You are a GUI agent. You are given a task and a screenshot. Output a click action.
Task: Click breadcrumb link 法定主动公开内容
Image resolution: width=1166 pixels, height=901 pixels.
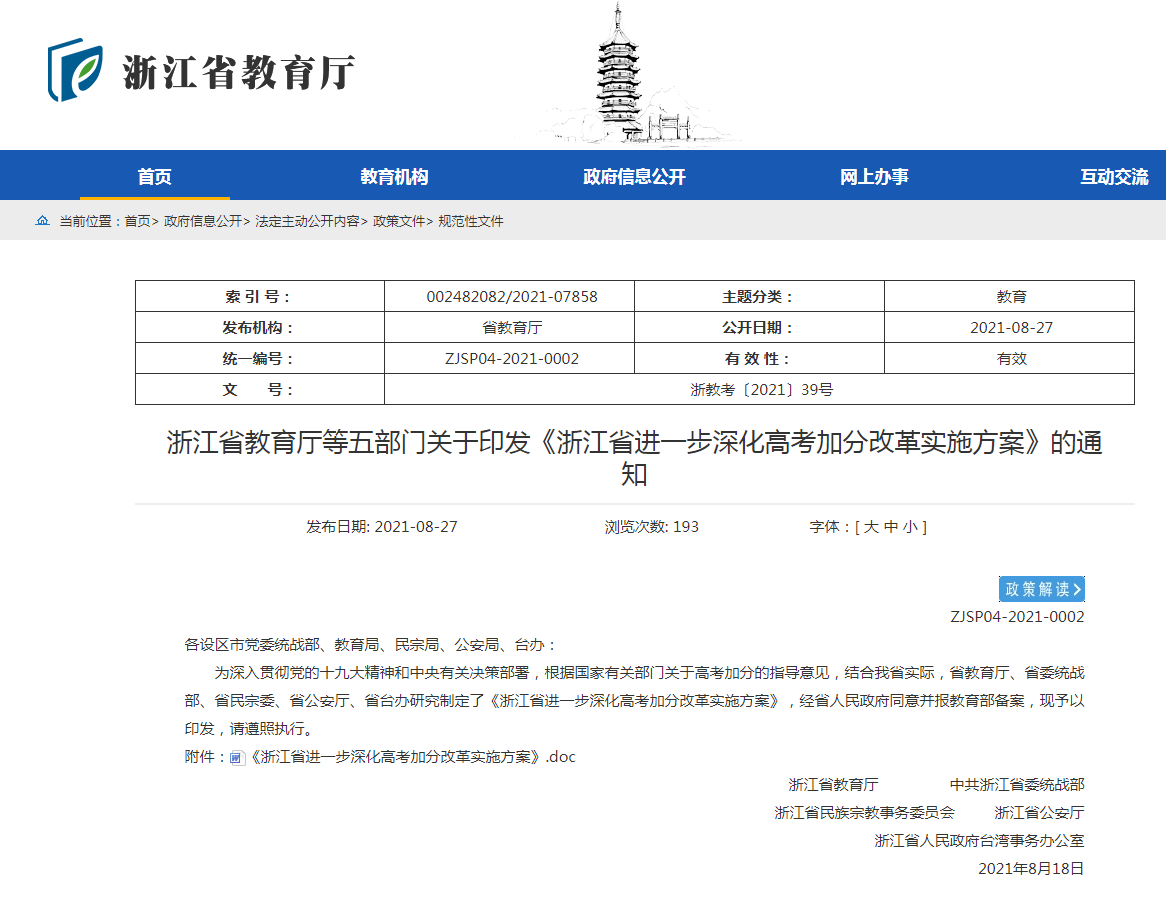tap(306, 221)
